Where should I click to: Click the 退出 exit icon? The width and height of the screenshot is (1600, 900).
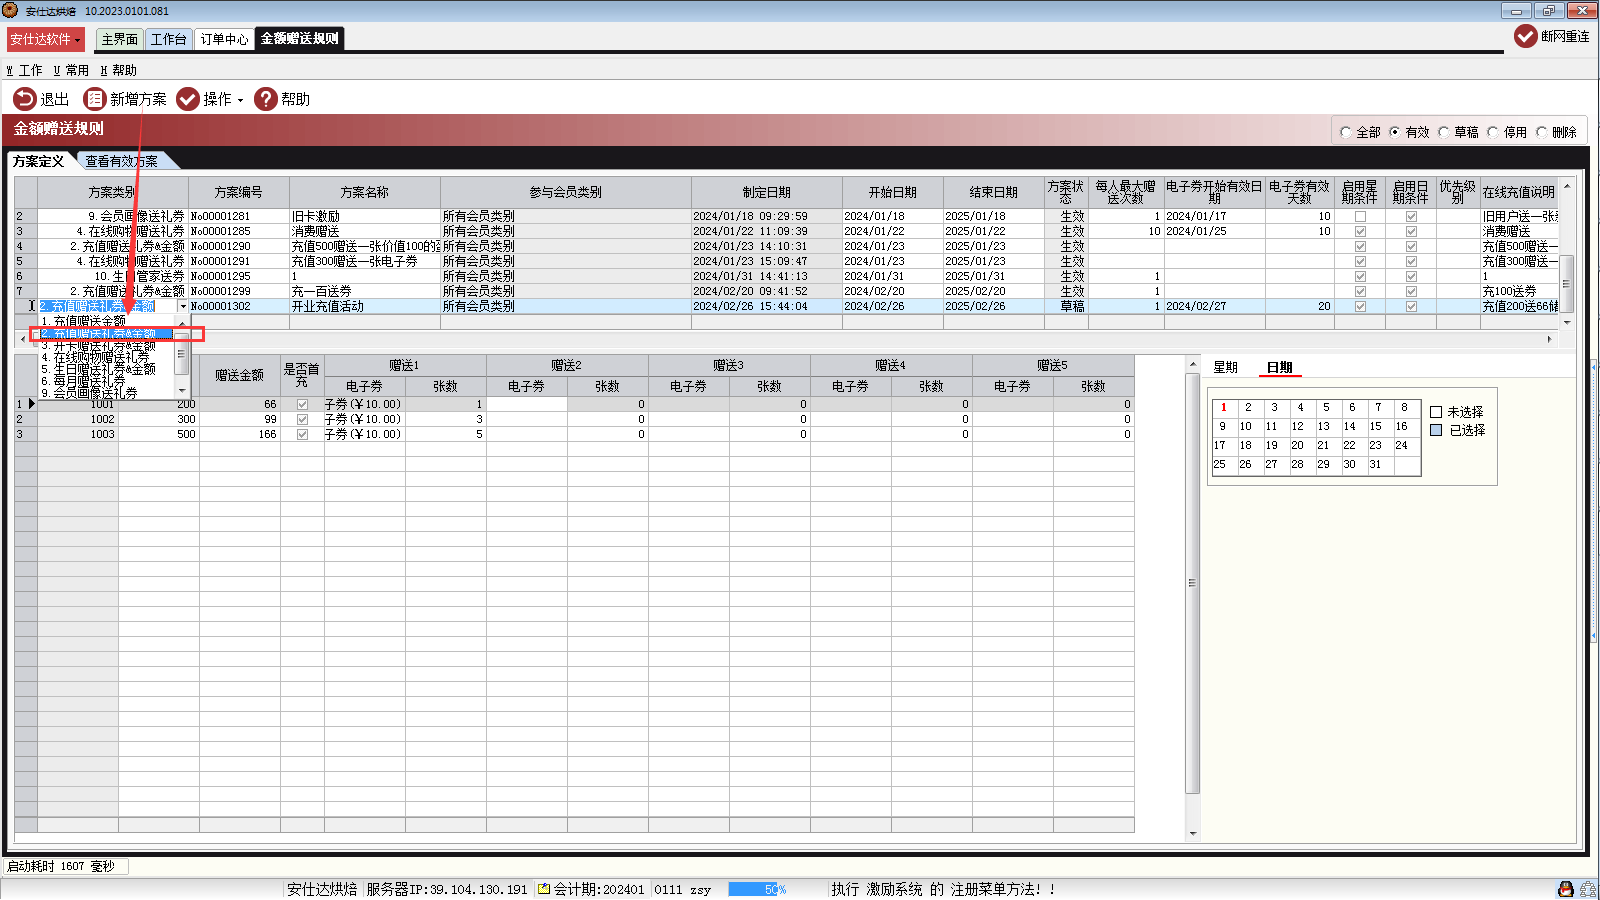point(24,99)
